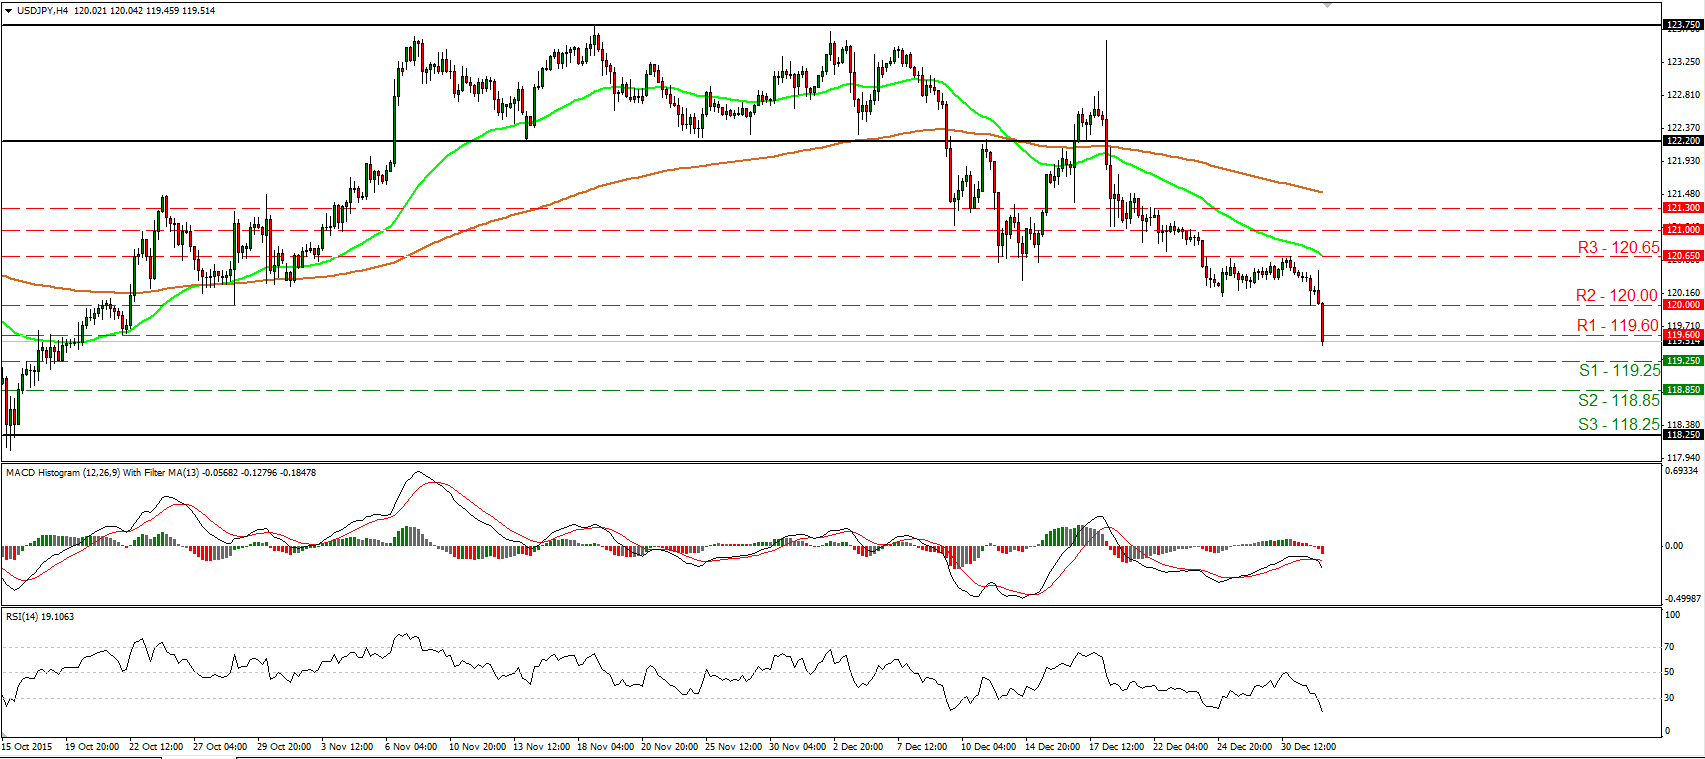Click the S1 - 119.25 support label
The width and height of the screenshot is (1705, 759).
1619,371
